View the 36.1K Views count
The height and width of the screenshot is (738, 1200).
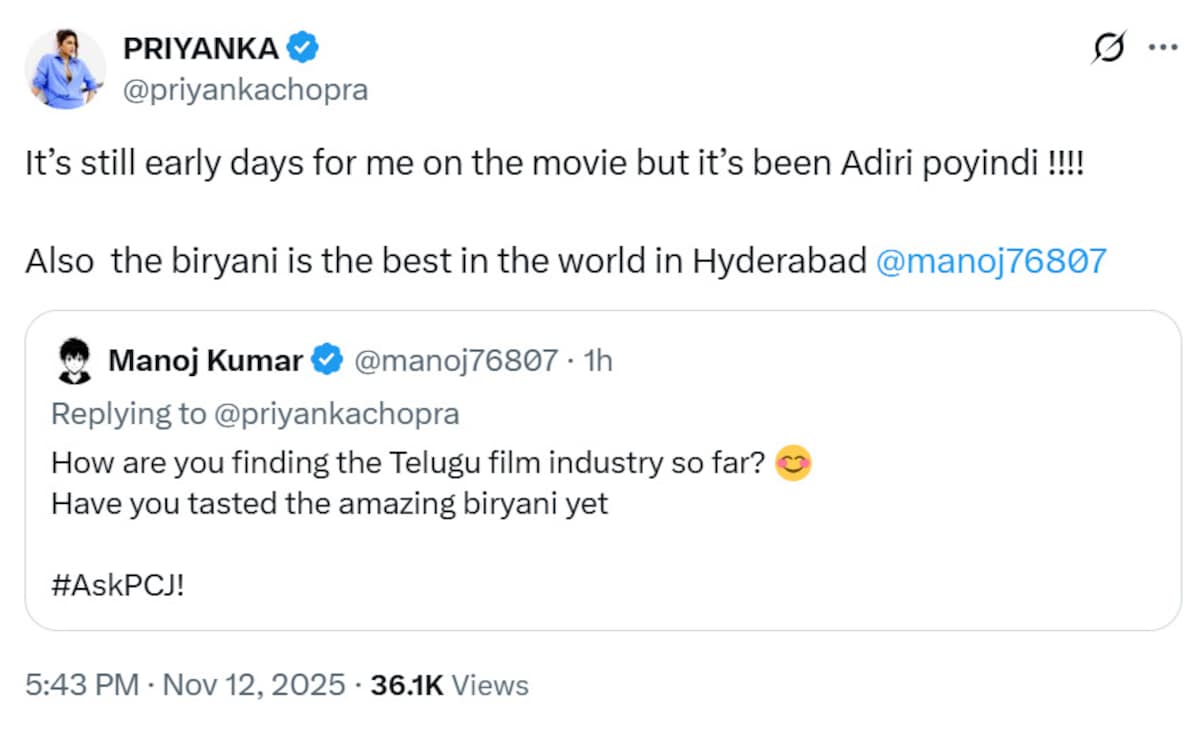(449, 685)
